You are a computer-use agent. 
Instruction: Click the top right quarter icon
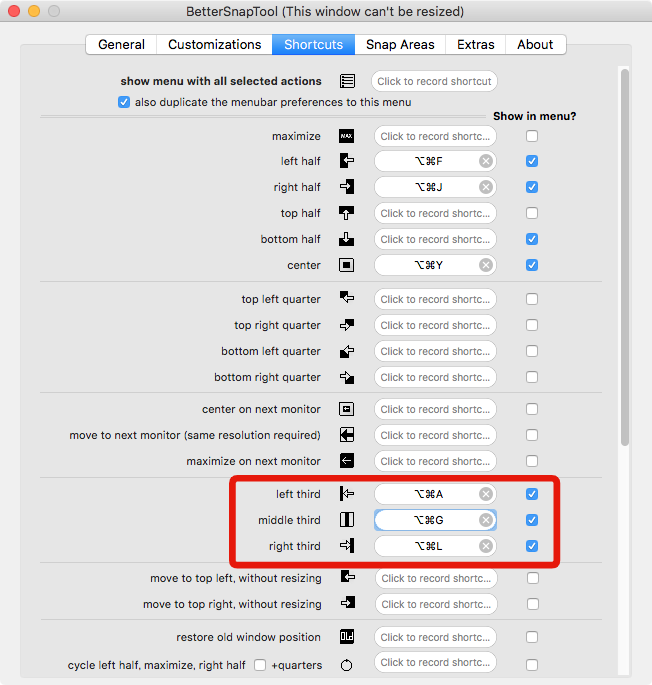(x=347, y=325)
